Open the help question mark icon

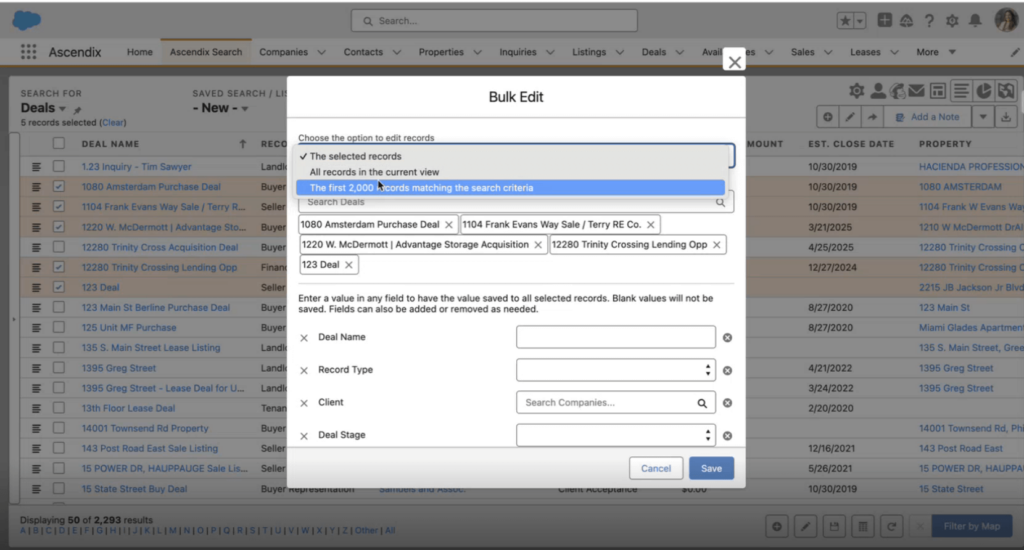[929, 21]
